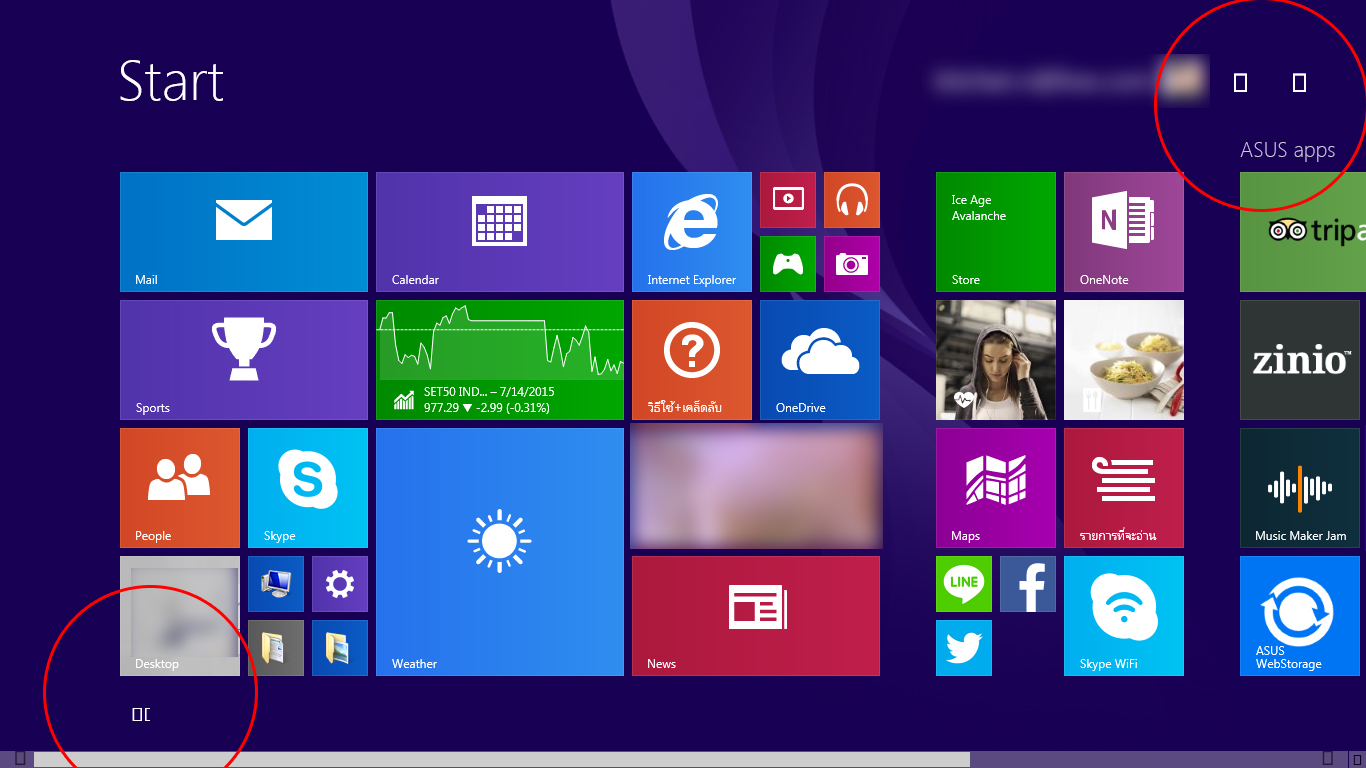Click the power button beside the account picture
The image size is (1366, 768).
click(1241, 83)
